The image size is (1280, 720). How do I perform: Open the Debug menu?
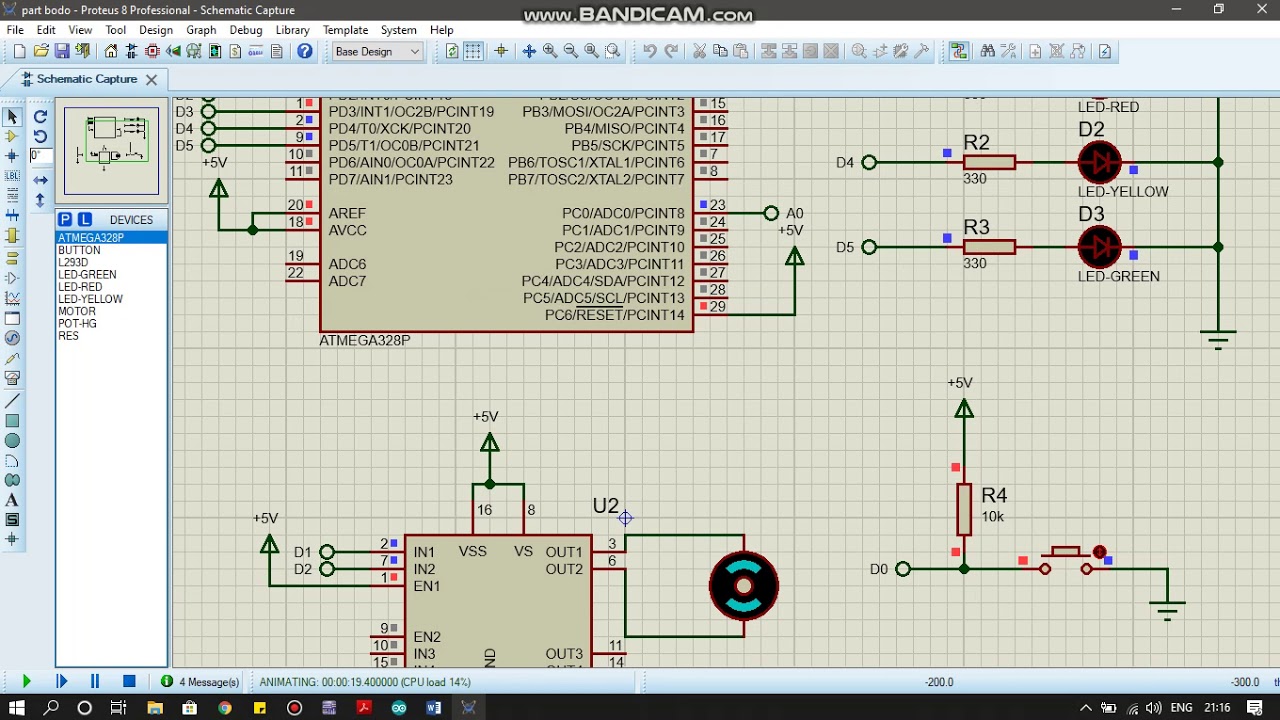tap(246, 30)
